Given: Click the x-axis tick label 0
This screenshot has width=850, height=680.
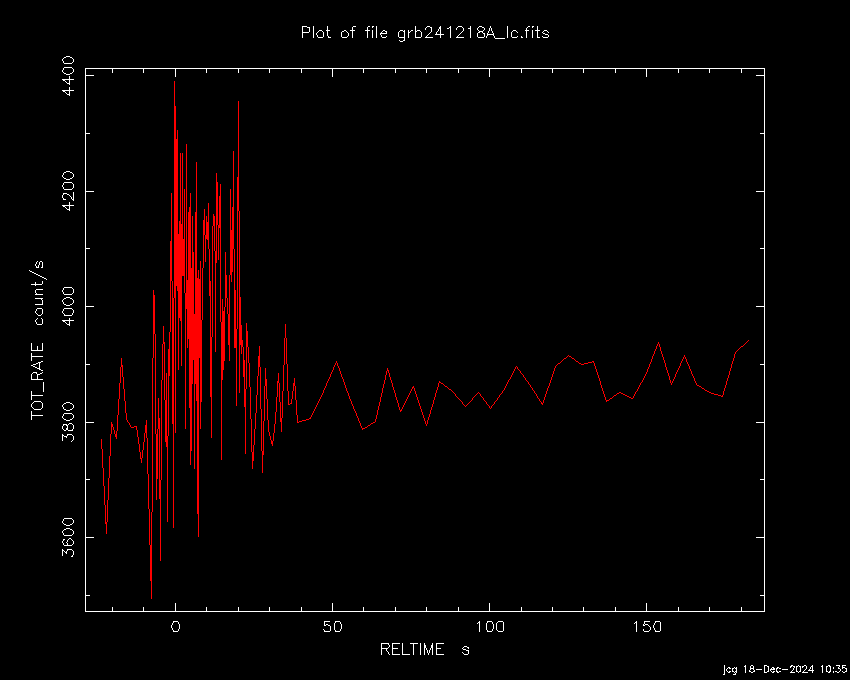Looking at the screenshot, I should tap(176, 627).
